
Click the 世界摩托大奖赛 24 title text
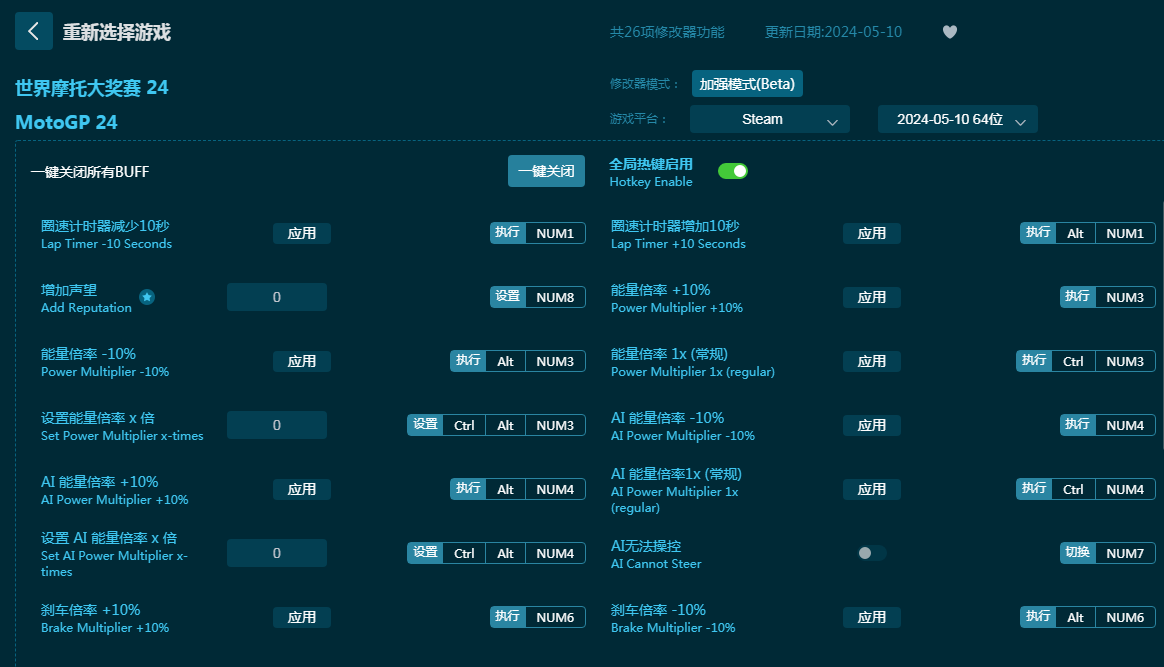coord(91,88)
